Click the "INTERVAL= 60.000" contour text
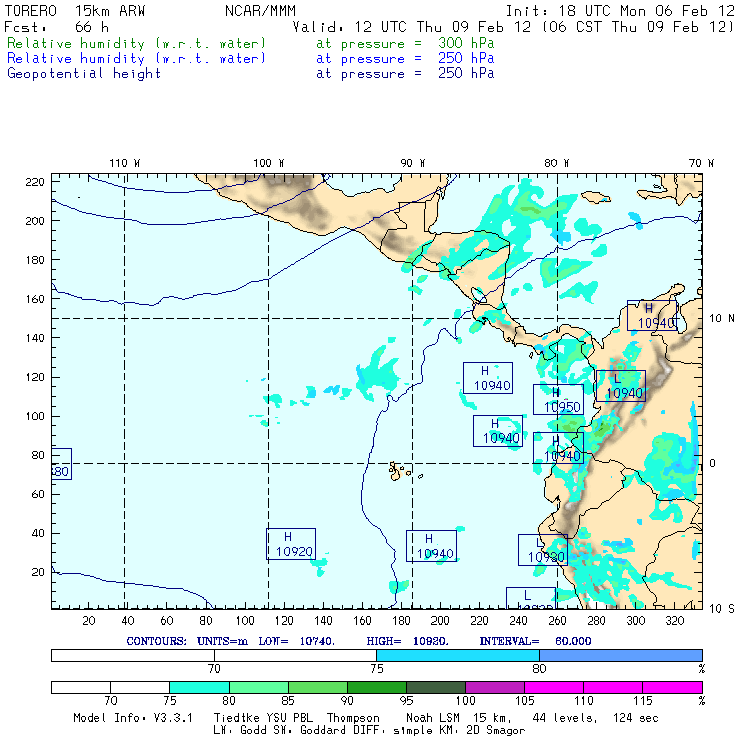 coord(535,641)
